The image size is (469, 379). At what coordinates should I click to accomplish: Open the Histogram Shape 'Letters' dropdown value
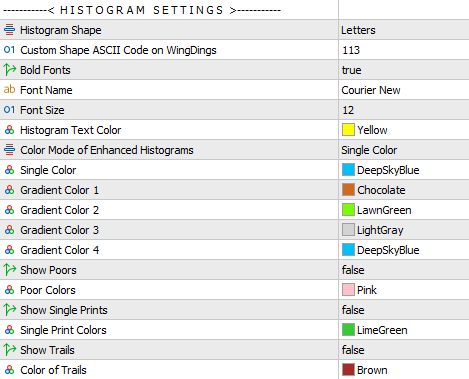[358, 30]
